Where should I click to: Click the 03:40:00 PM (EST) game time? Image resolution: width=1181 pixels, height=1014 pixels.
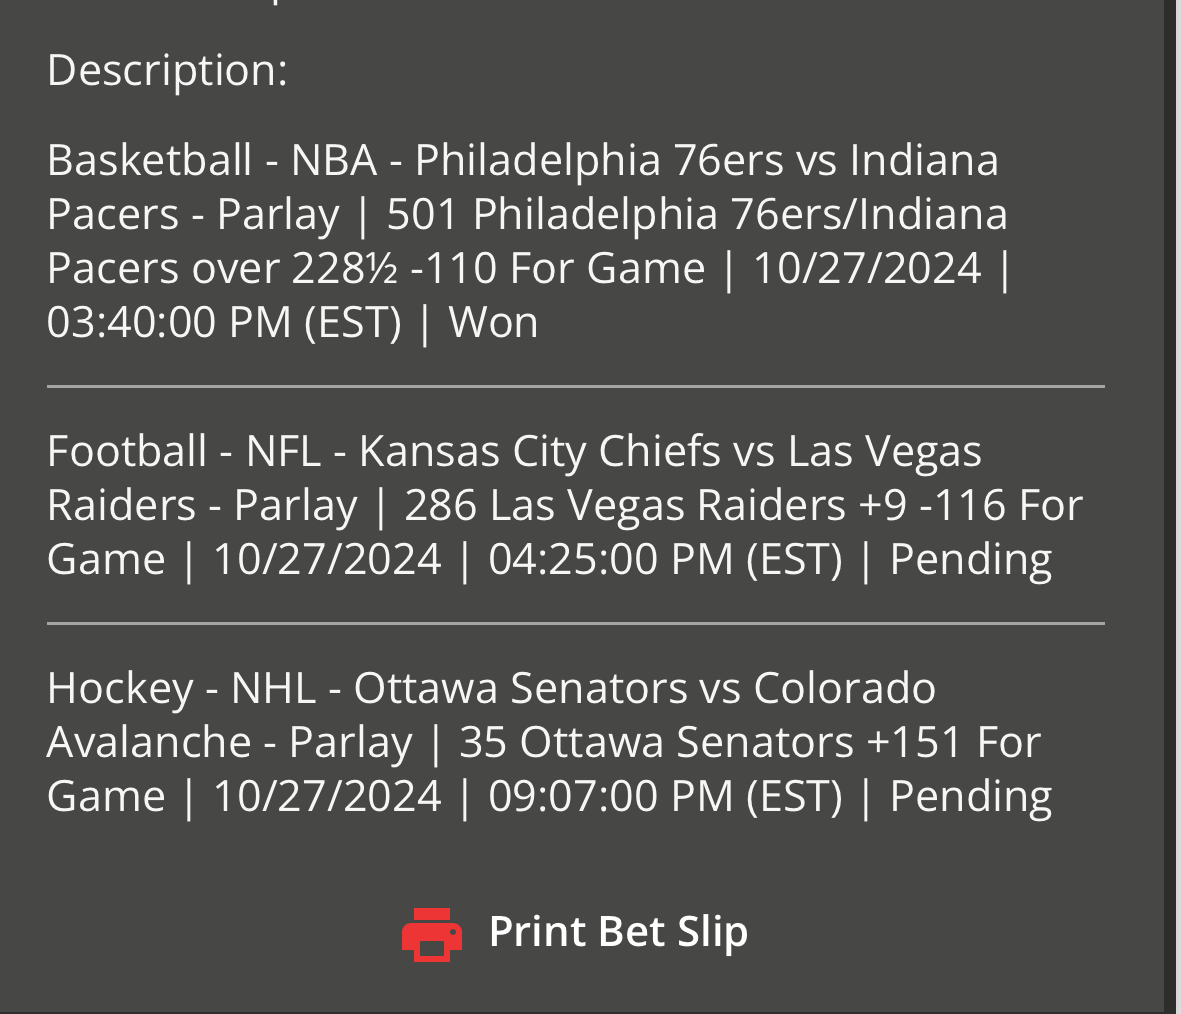[223, 322]
